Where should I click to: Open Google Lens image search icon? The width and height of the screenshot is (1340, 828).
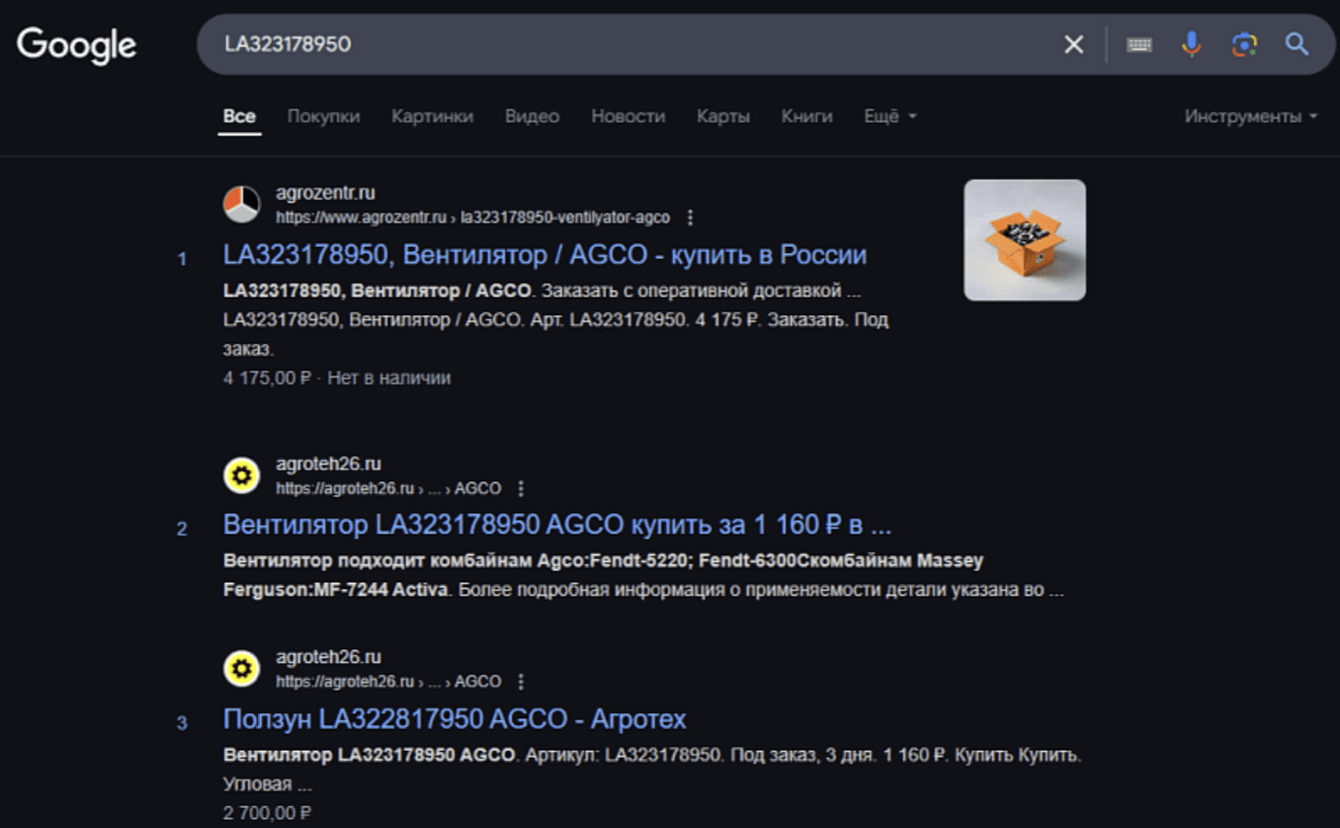click(x=1244, y=44)
